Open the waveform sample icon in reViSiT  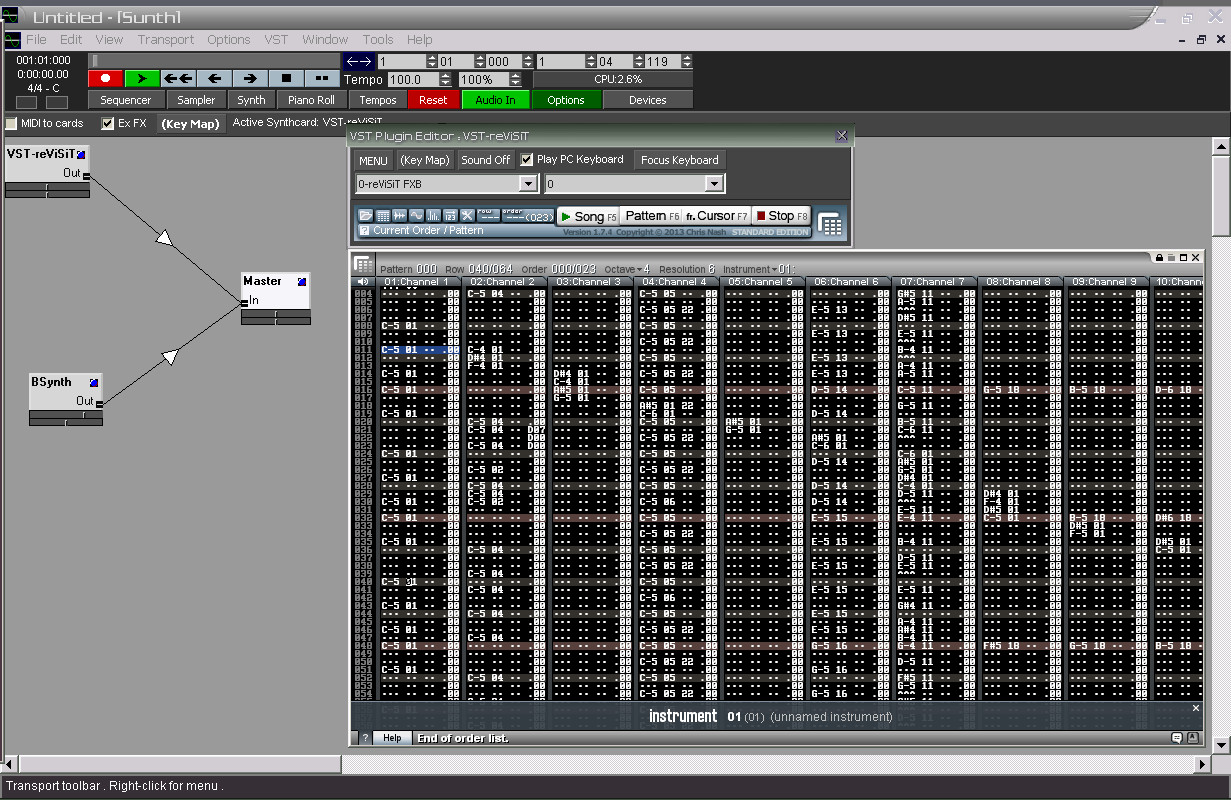tap(416, 216)
